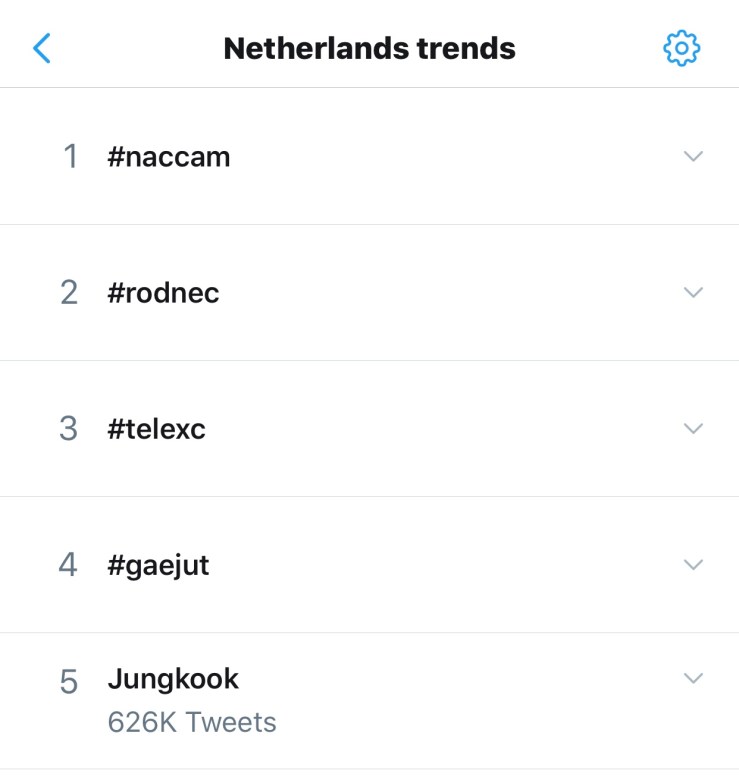Open the #naccam hashtag trend
The width and height of the screenshot is (739, 777).
point(169,157)
